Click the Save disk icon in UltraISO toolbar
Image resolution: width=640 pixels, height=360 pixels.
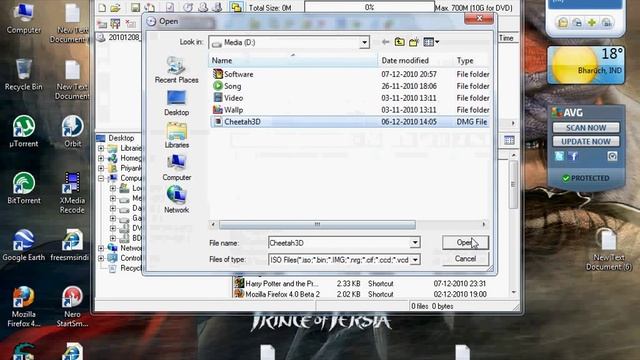[135, 7]
